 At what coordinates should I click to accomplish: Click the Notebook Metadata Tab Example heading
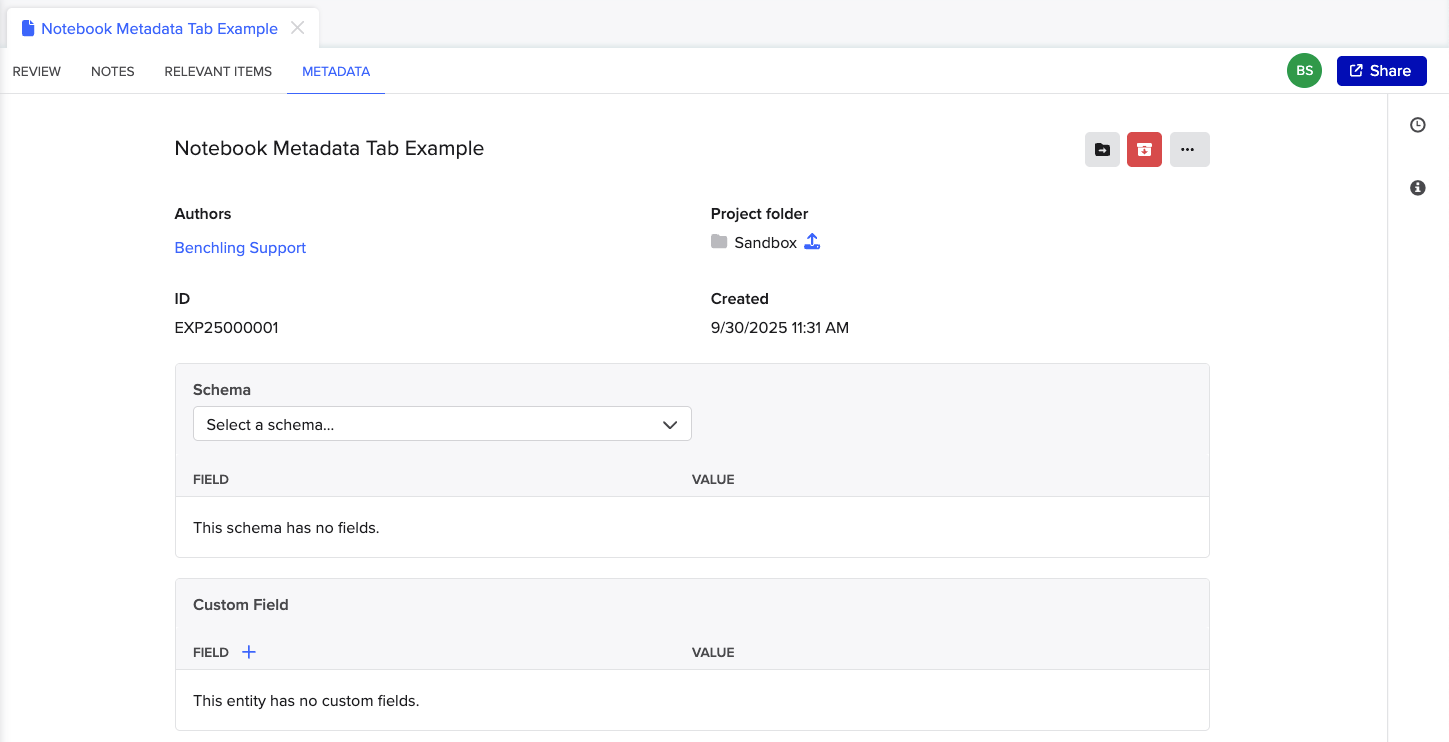tap(329, 148)
